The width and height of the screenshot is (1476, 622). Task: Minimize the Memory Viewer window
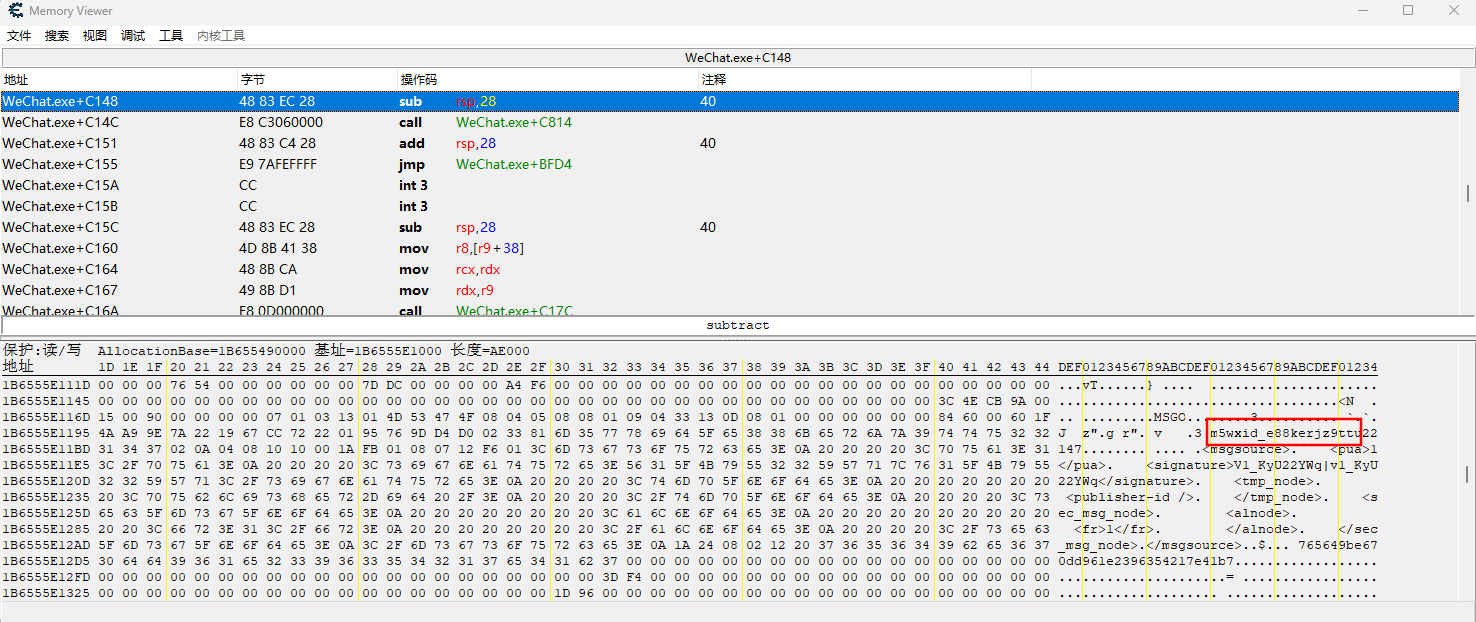[1362, 11]
